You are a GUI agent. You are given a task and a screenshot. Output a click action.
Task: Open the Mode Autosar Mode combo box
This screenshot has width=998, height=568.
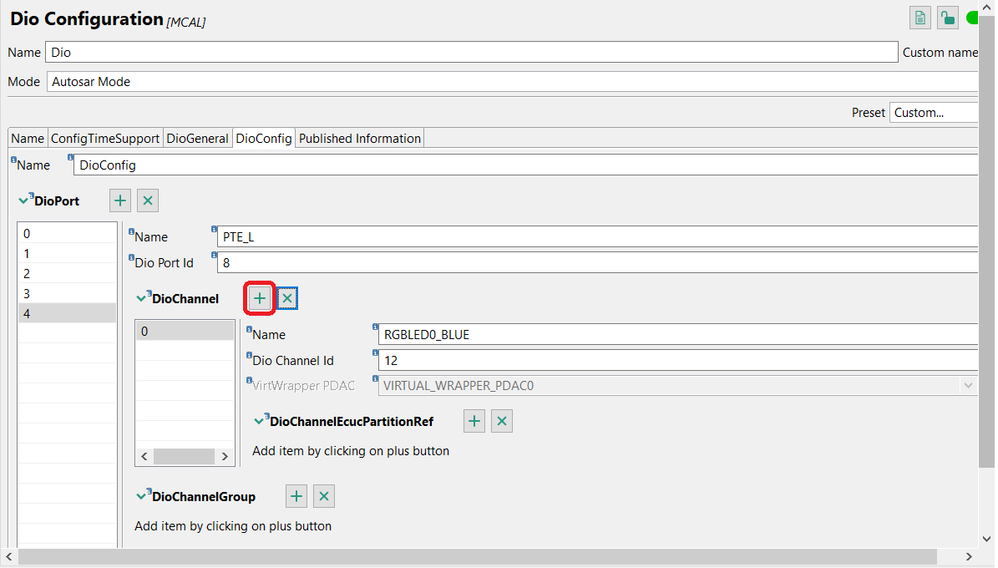(x=512, y=82)
